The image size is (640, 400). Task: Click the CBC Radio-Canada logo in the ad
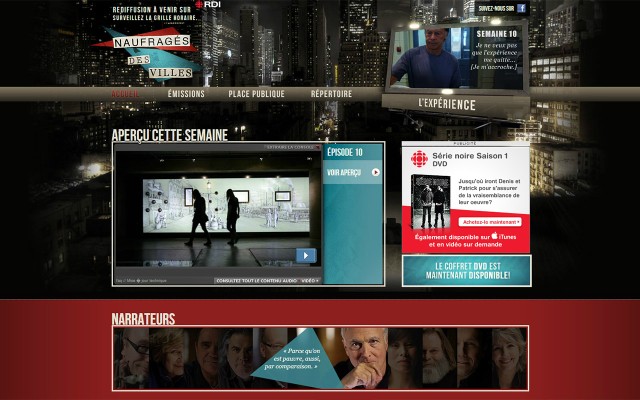tap(416, 158)
